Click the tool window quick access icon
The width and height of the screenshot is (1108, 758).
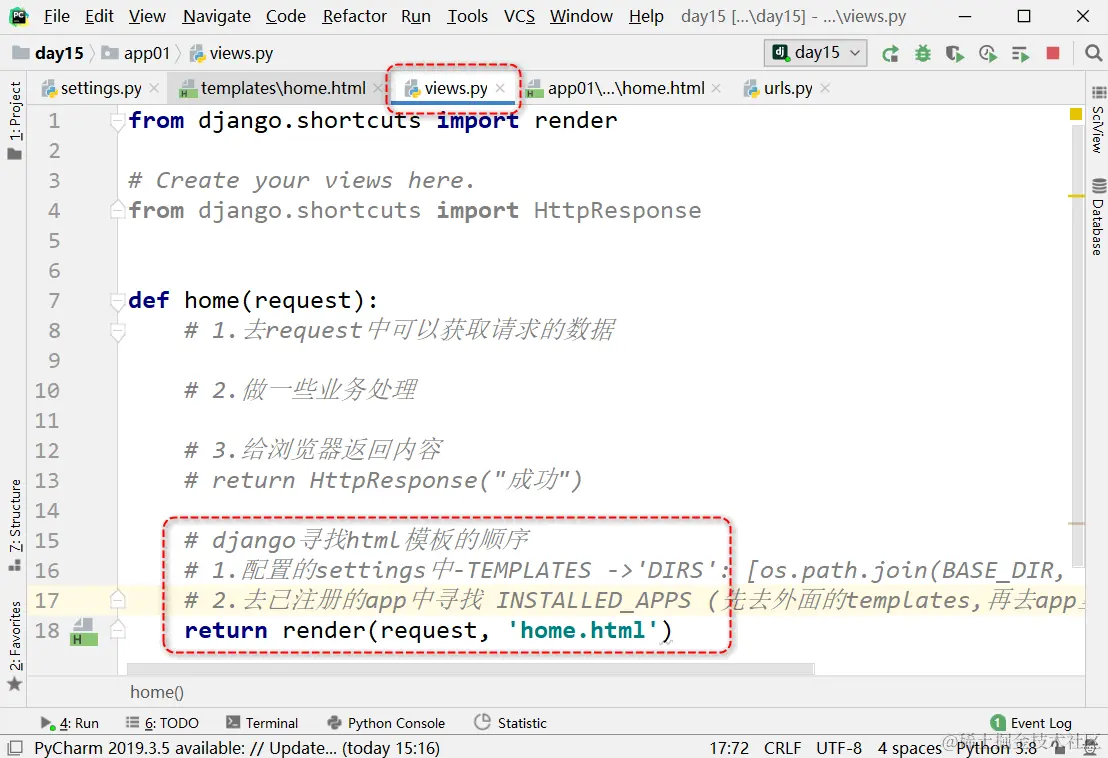tap(15, 747)
